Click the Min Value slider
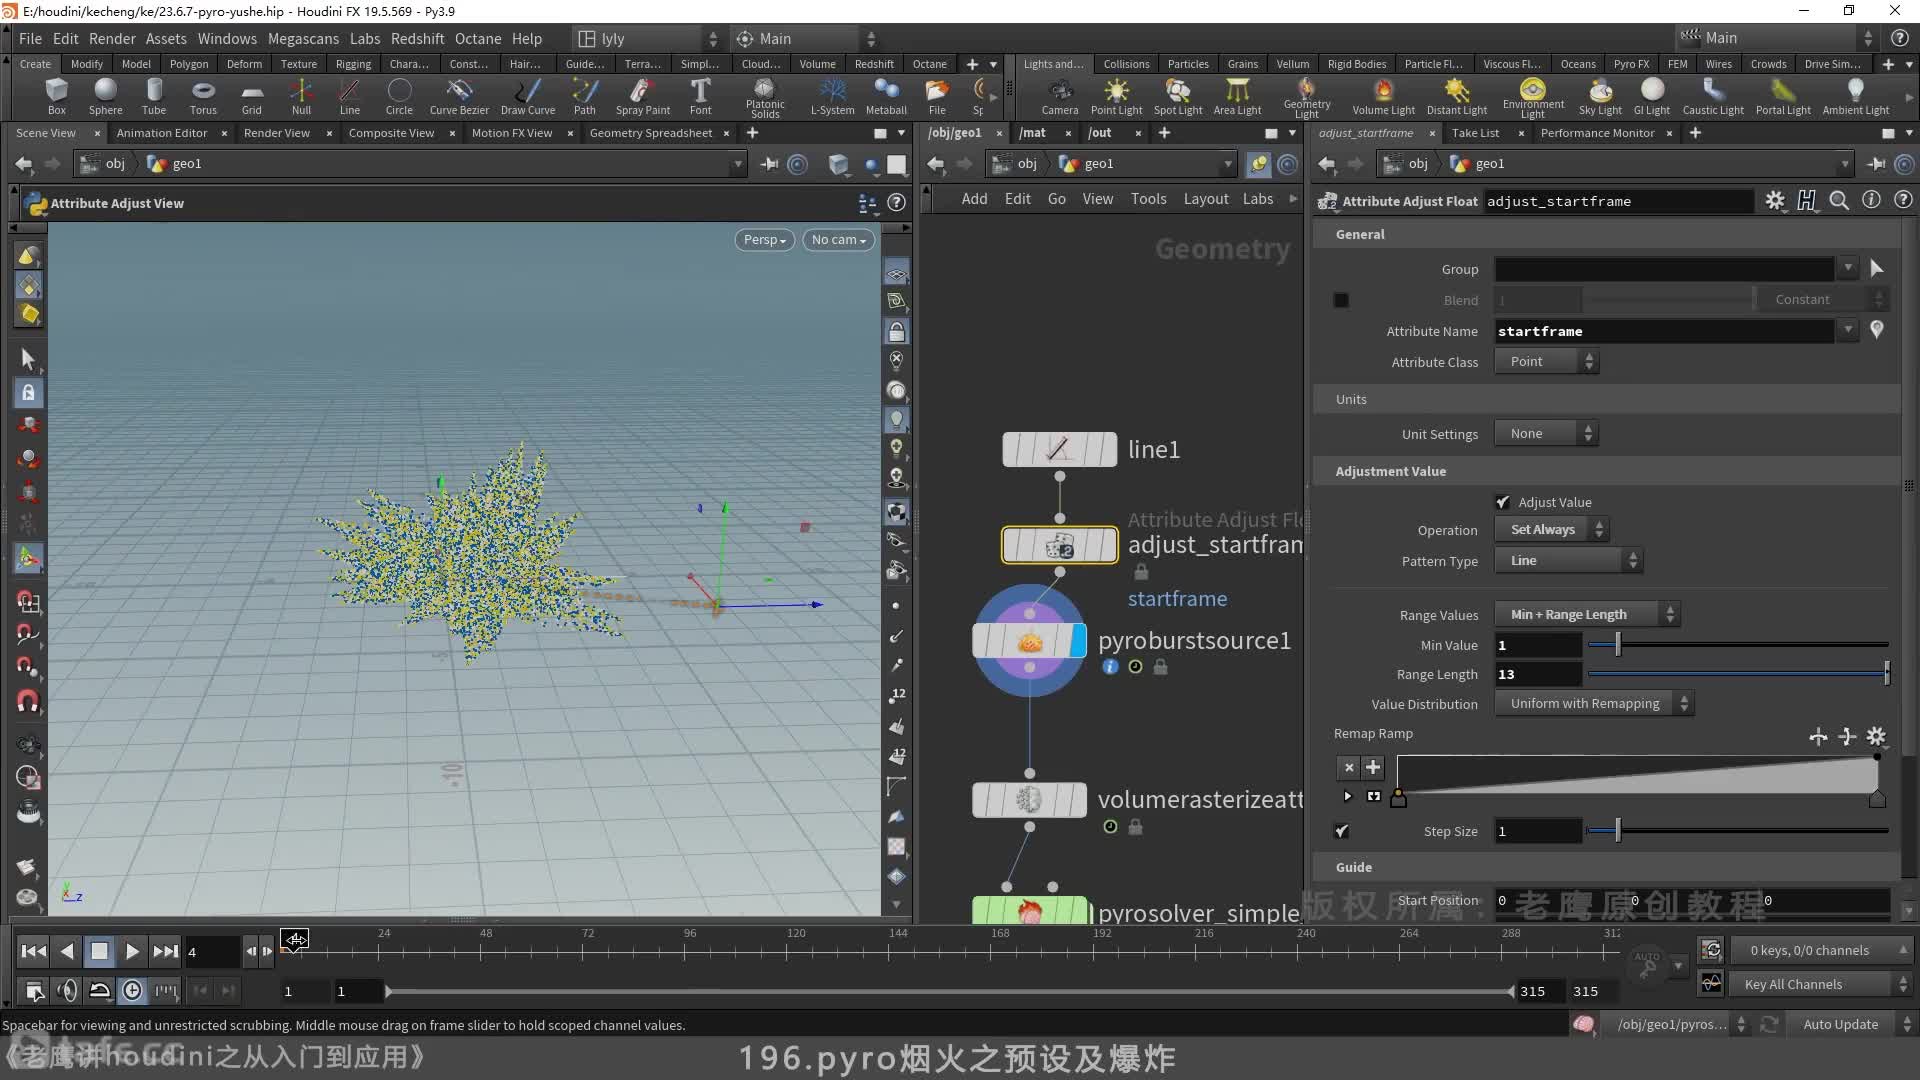Image resolution: width=1920 pixels, height=1080 pixels. pyautogui.click(x=1738, y=645)
